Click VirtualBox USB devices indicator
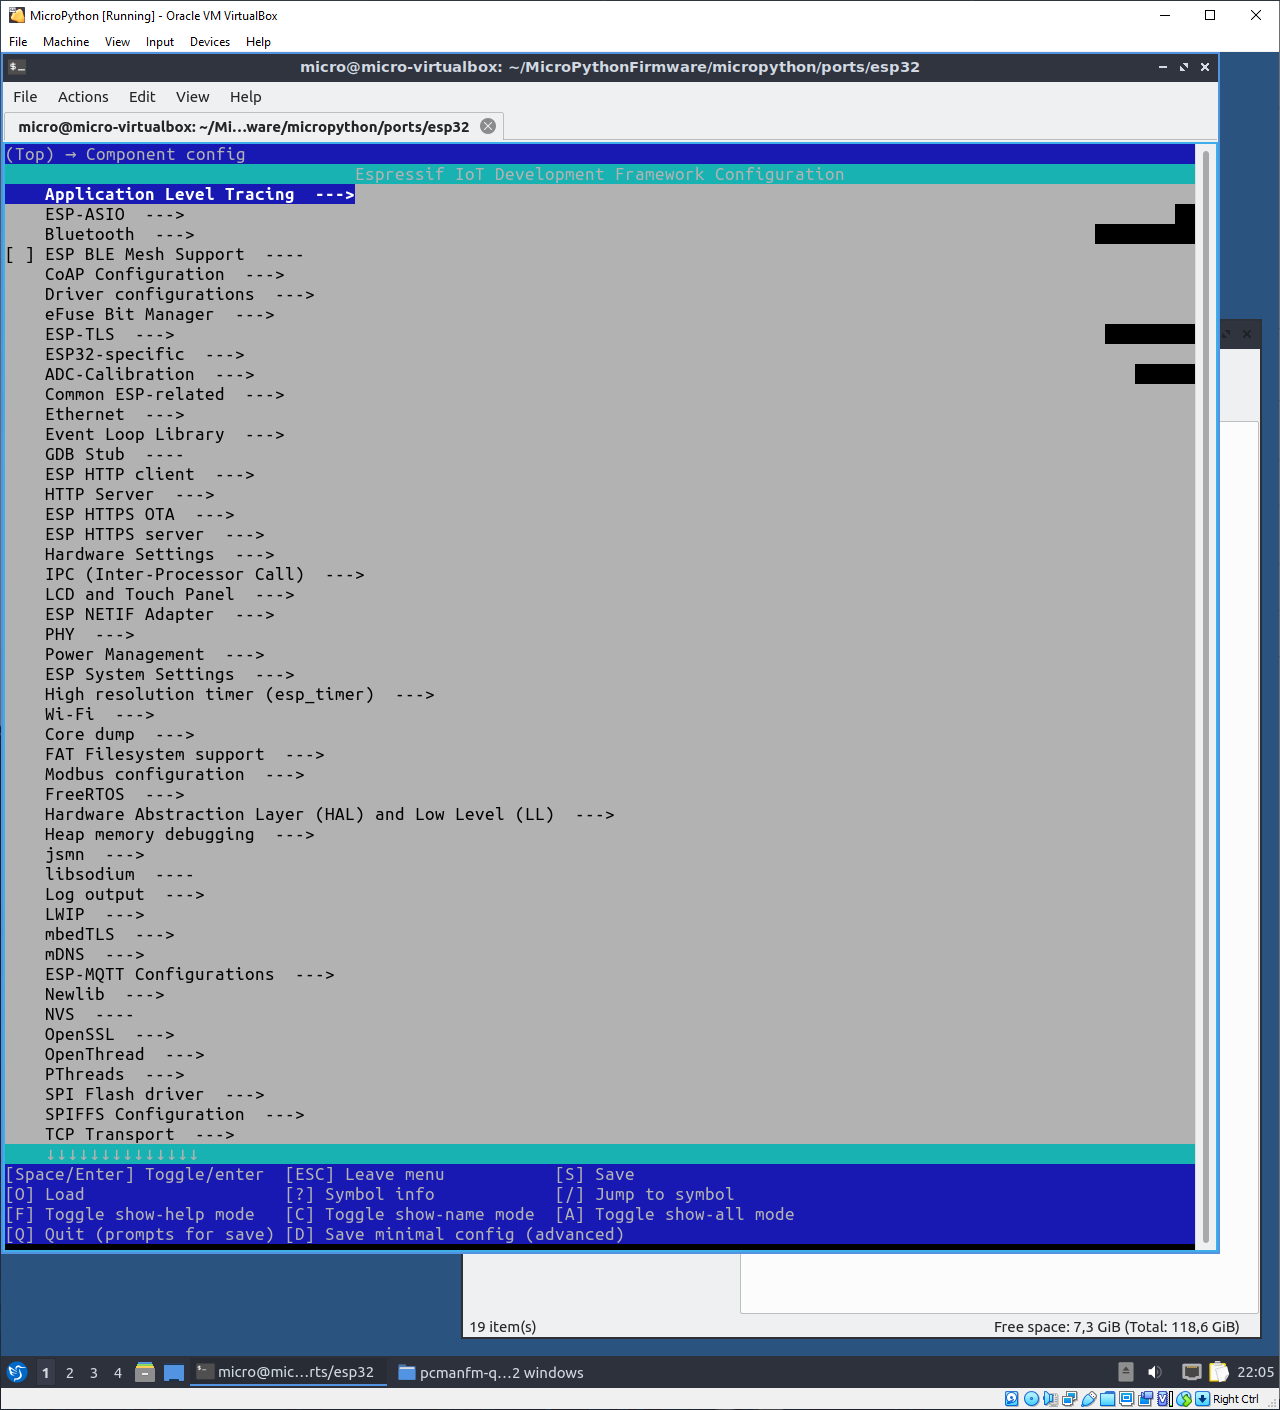This screenshot has height=1410, width=1280. click(x=1089, y=1399)
